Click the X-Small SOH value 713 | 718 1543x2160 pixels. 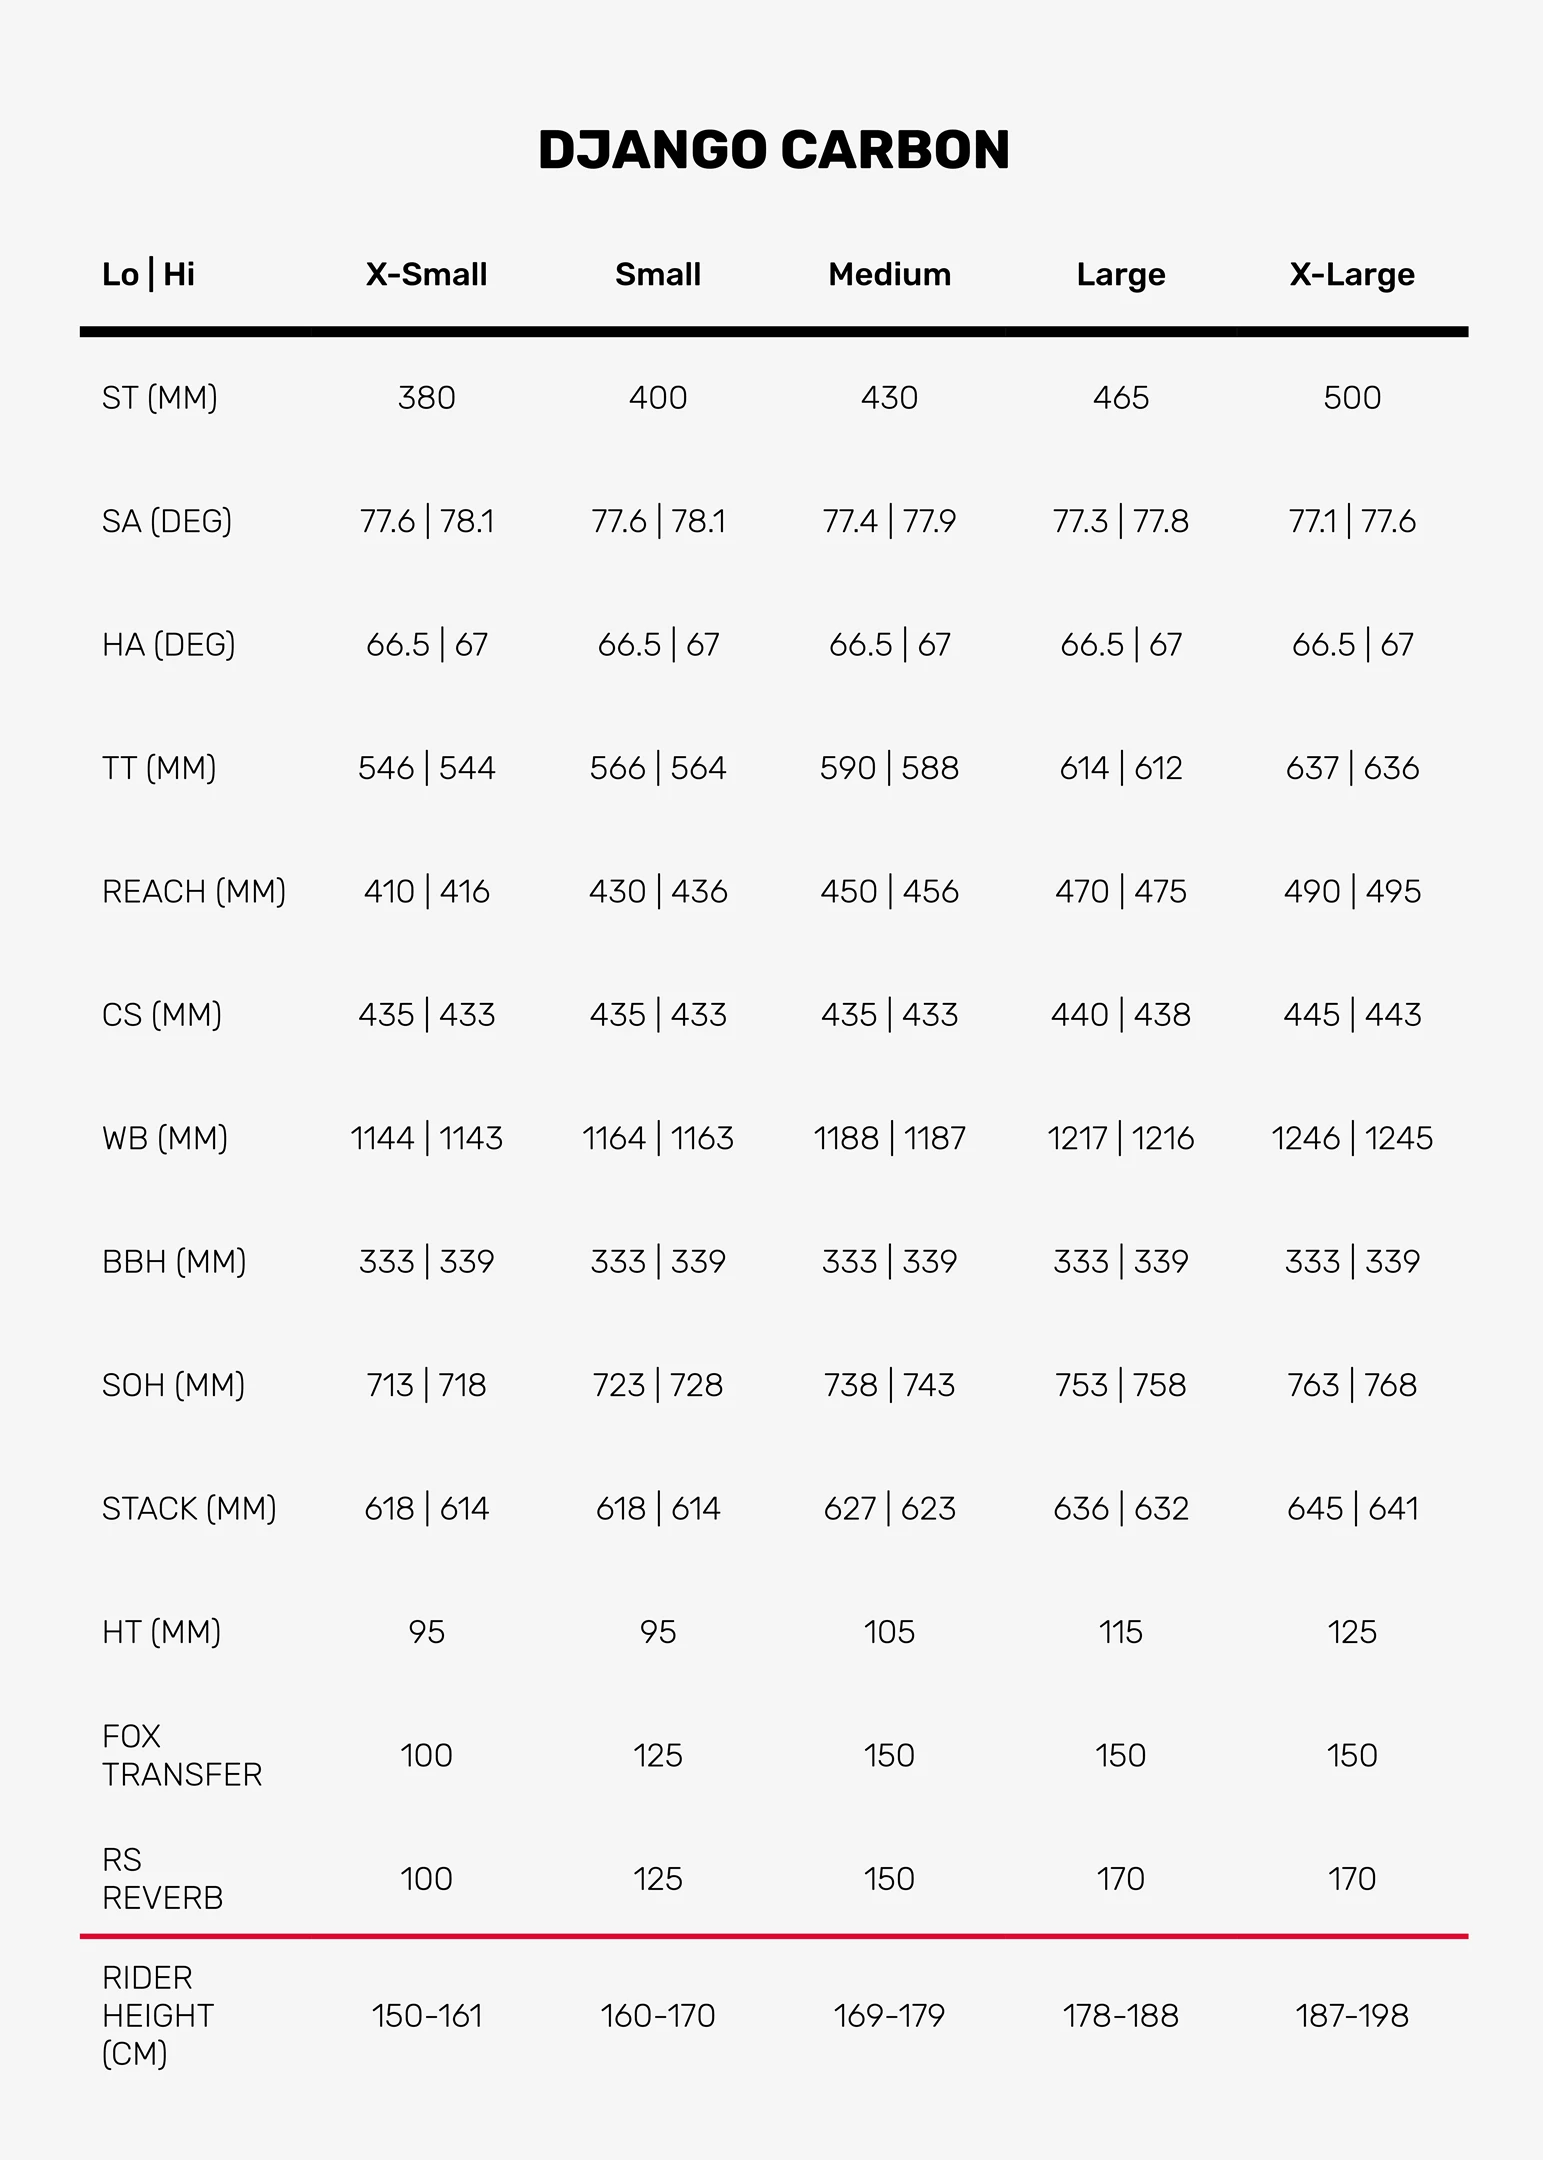coord(426,1385)
